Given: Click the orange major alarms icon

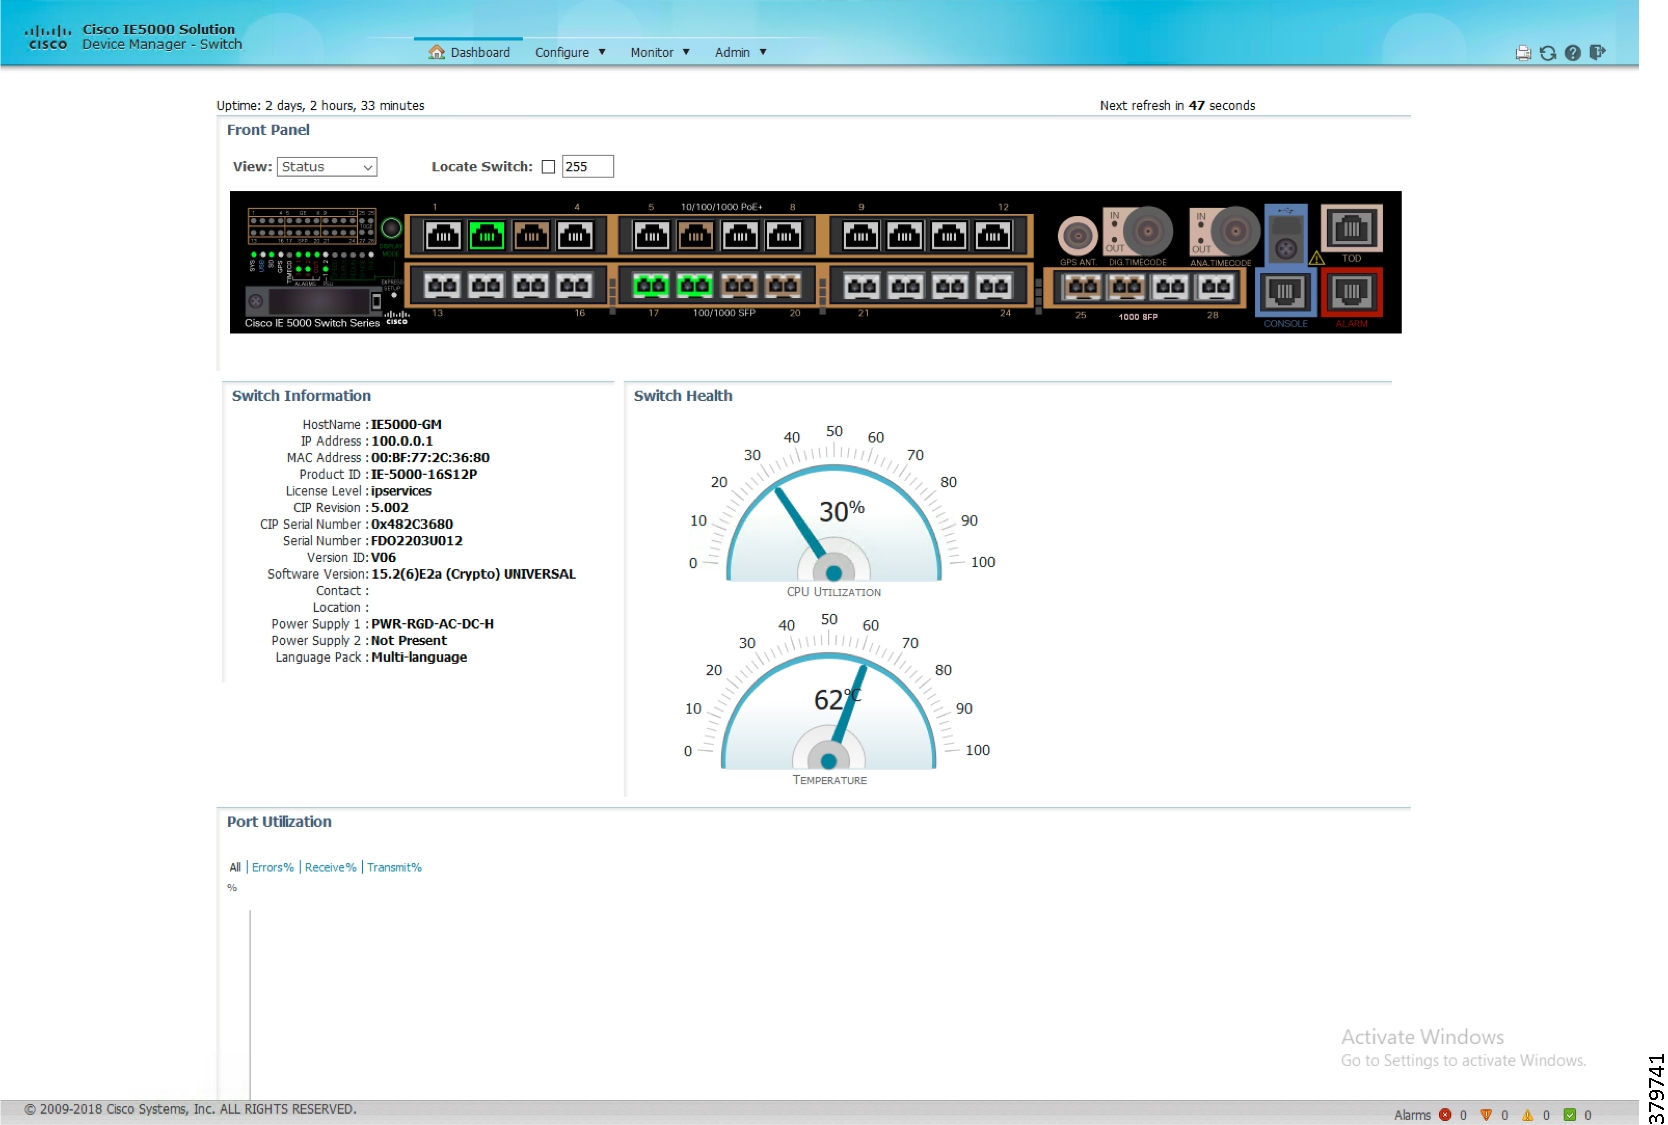Looking at the screenshot, I should (x=1486, y=1115).
